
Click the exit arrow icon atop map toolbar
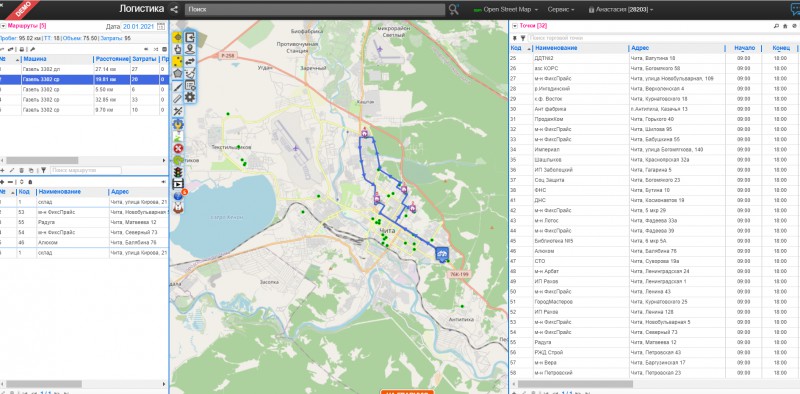click(190, 37)
